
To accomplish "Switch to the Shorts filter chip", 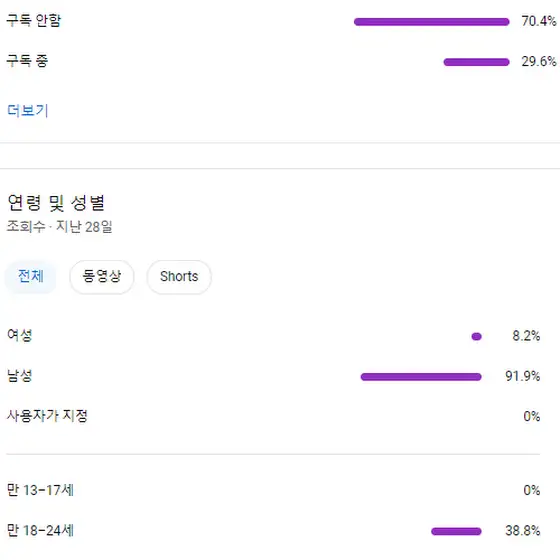I will point(179,276).
